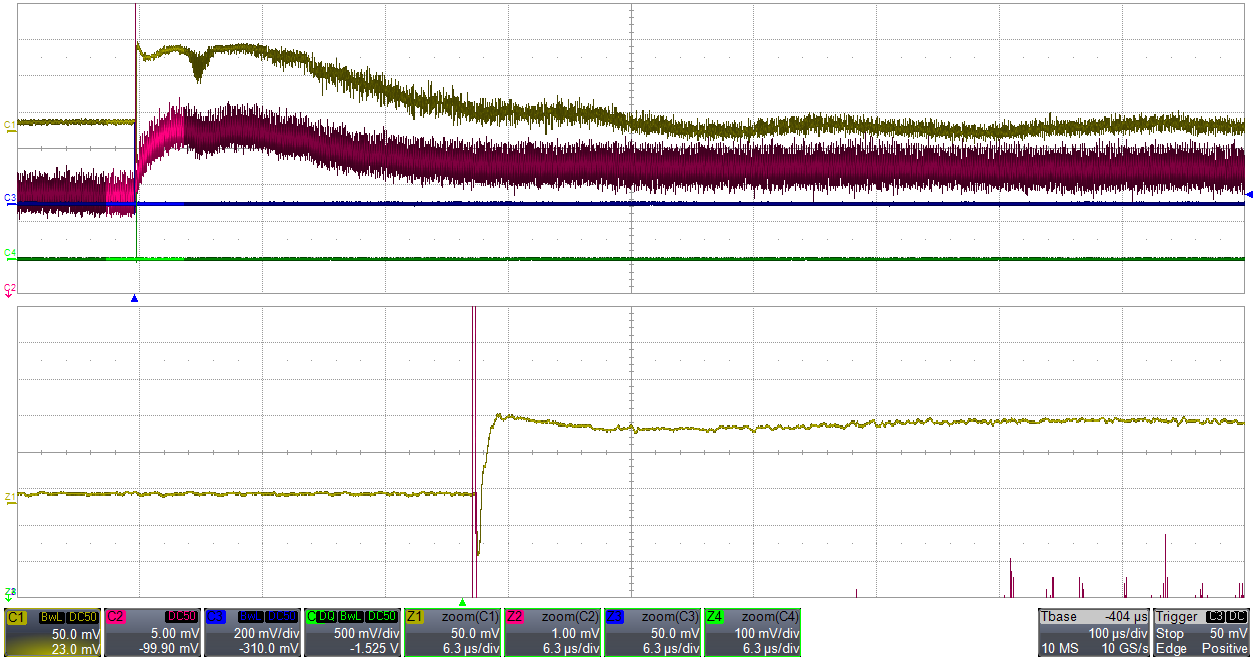The width and height of the screenshot is (1255, 658).
Task: Open the Tbase timebase settings box
Action: pyautogui.click(x=1094, y=632)
